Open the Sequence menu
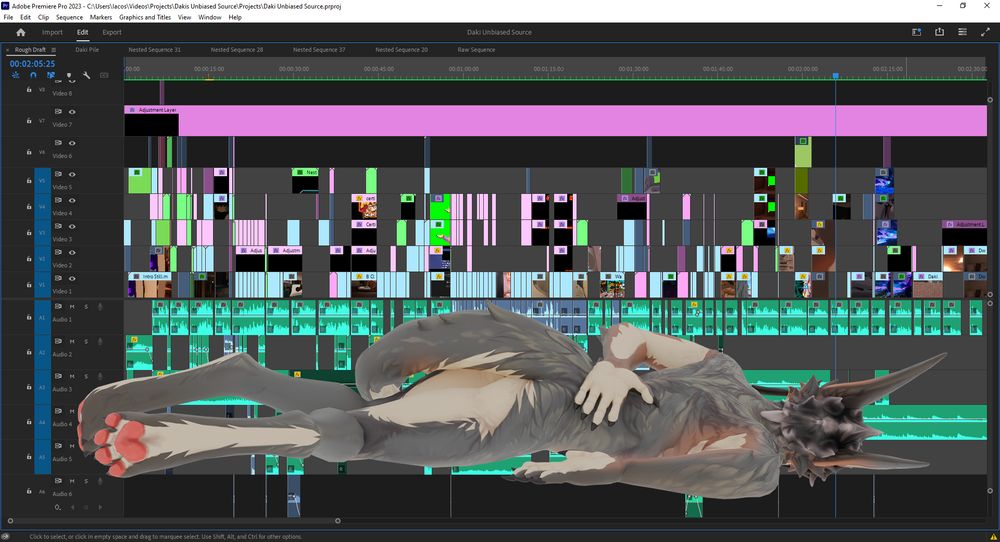 tap(69, 17)
